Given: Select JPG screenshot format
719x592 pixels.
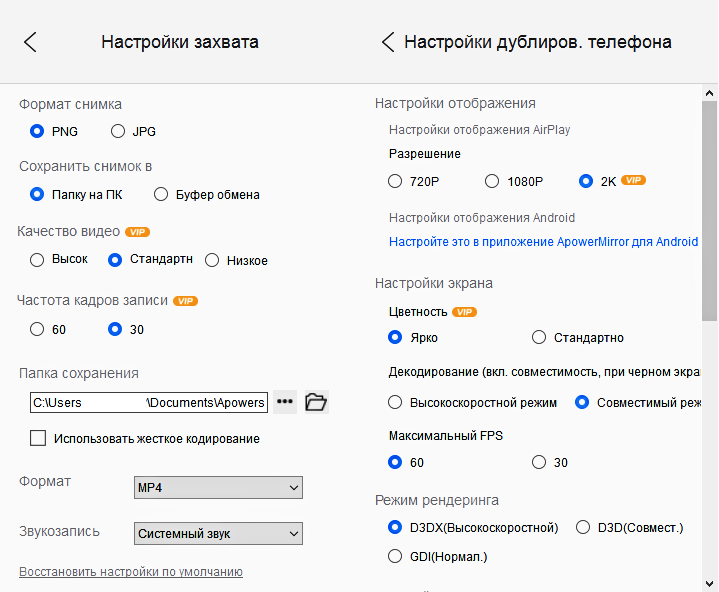Looking at the screenshot, I should (x=118, y=131).
